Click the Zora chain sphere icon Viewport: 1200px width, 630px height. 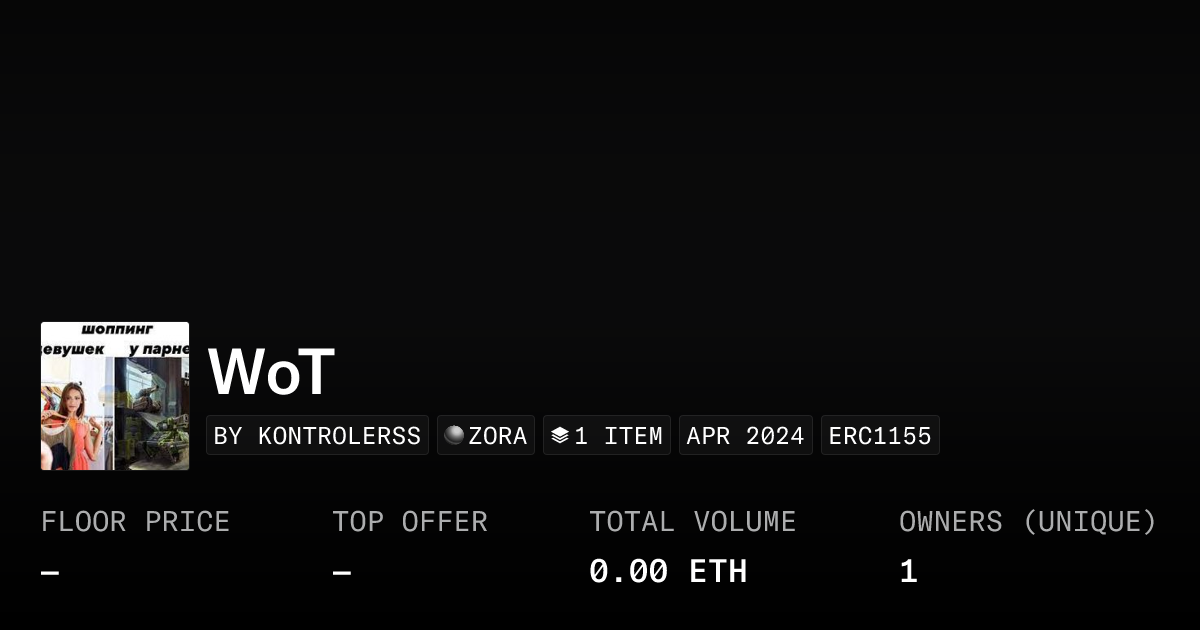454,435
